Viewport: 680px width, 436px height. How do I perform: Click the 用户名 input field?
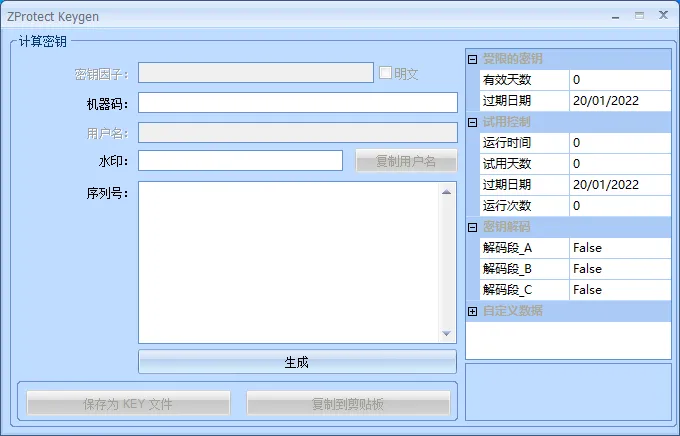pyautogui.click(x=298, y=132)
